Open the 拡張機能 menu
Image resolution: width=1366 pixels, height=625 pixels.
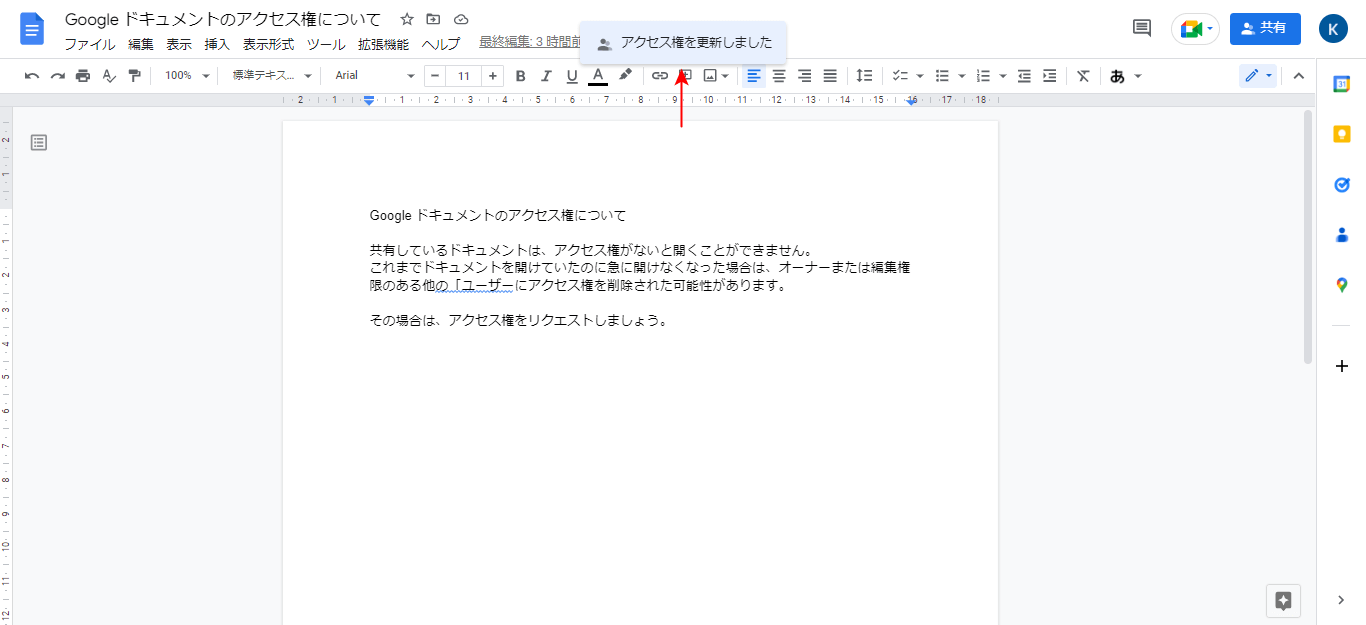tap(383, 44)
